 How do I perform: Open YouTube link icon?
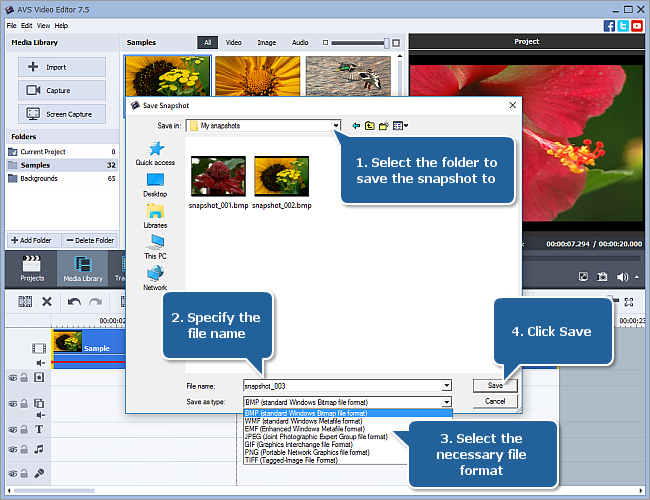click(637, 26)
